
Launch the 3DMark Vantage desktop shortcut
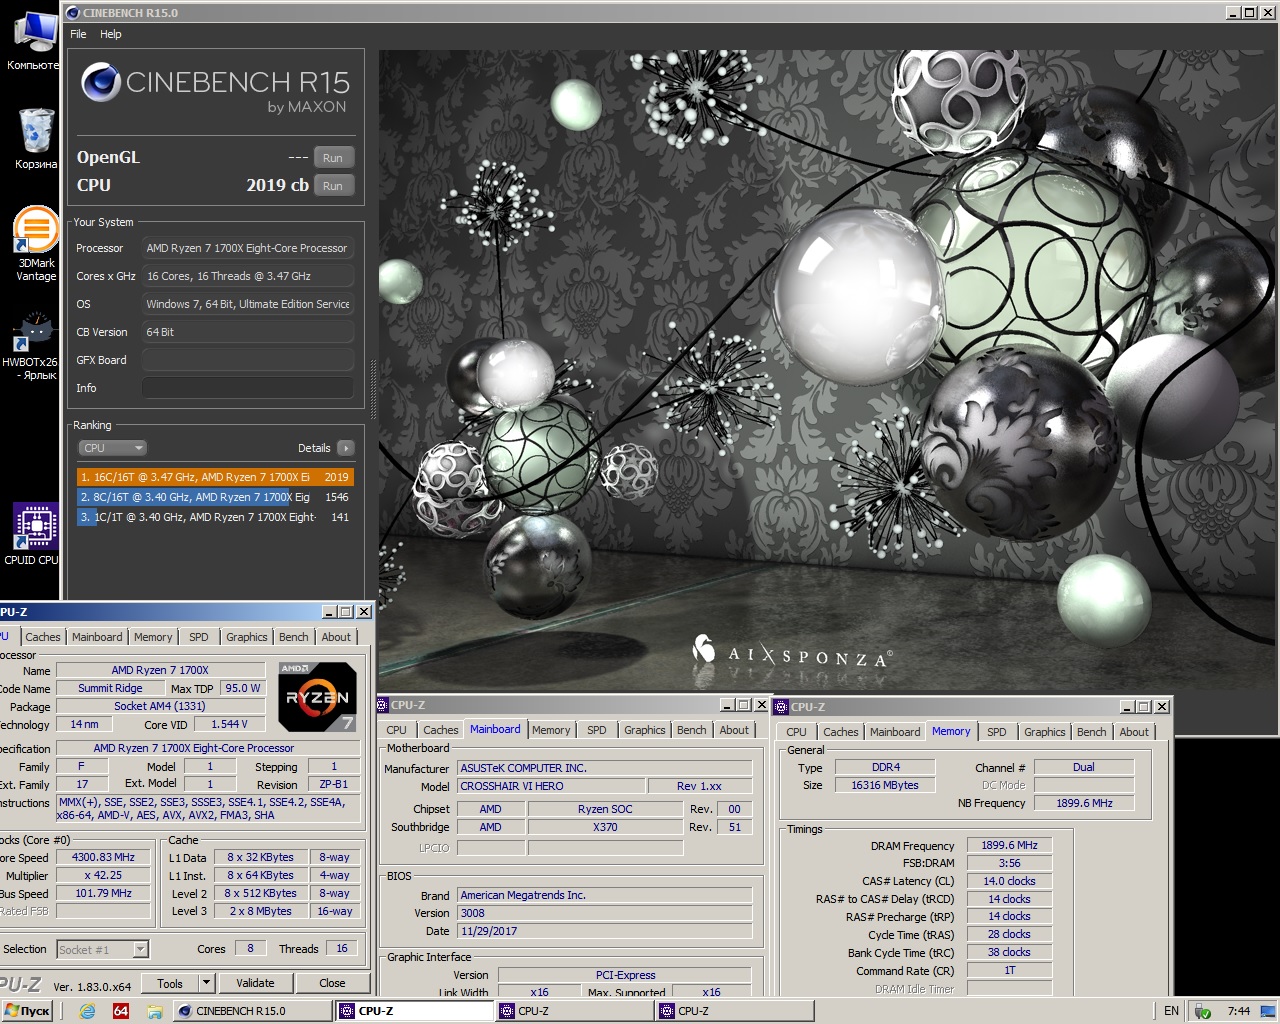(x=36, y=243)
